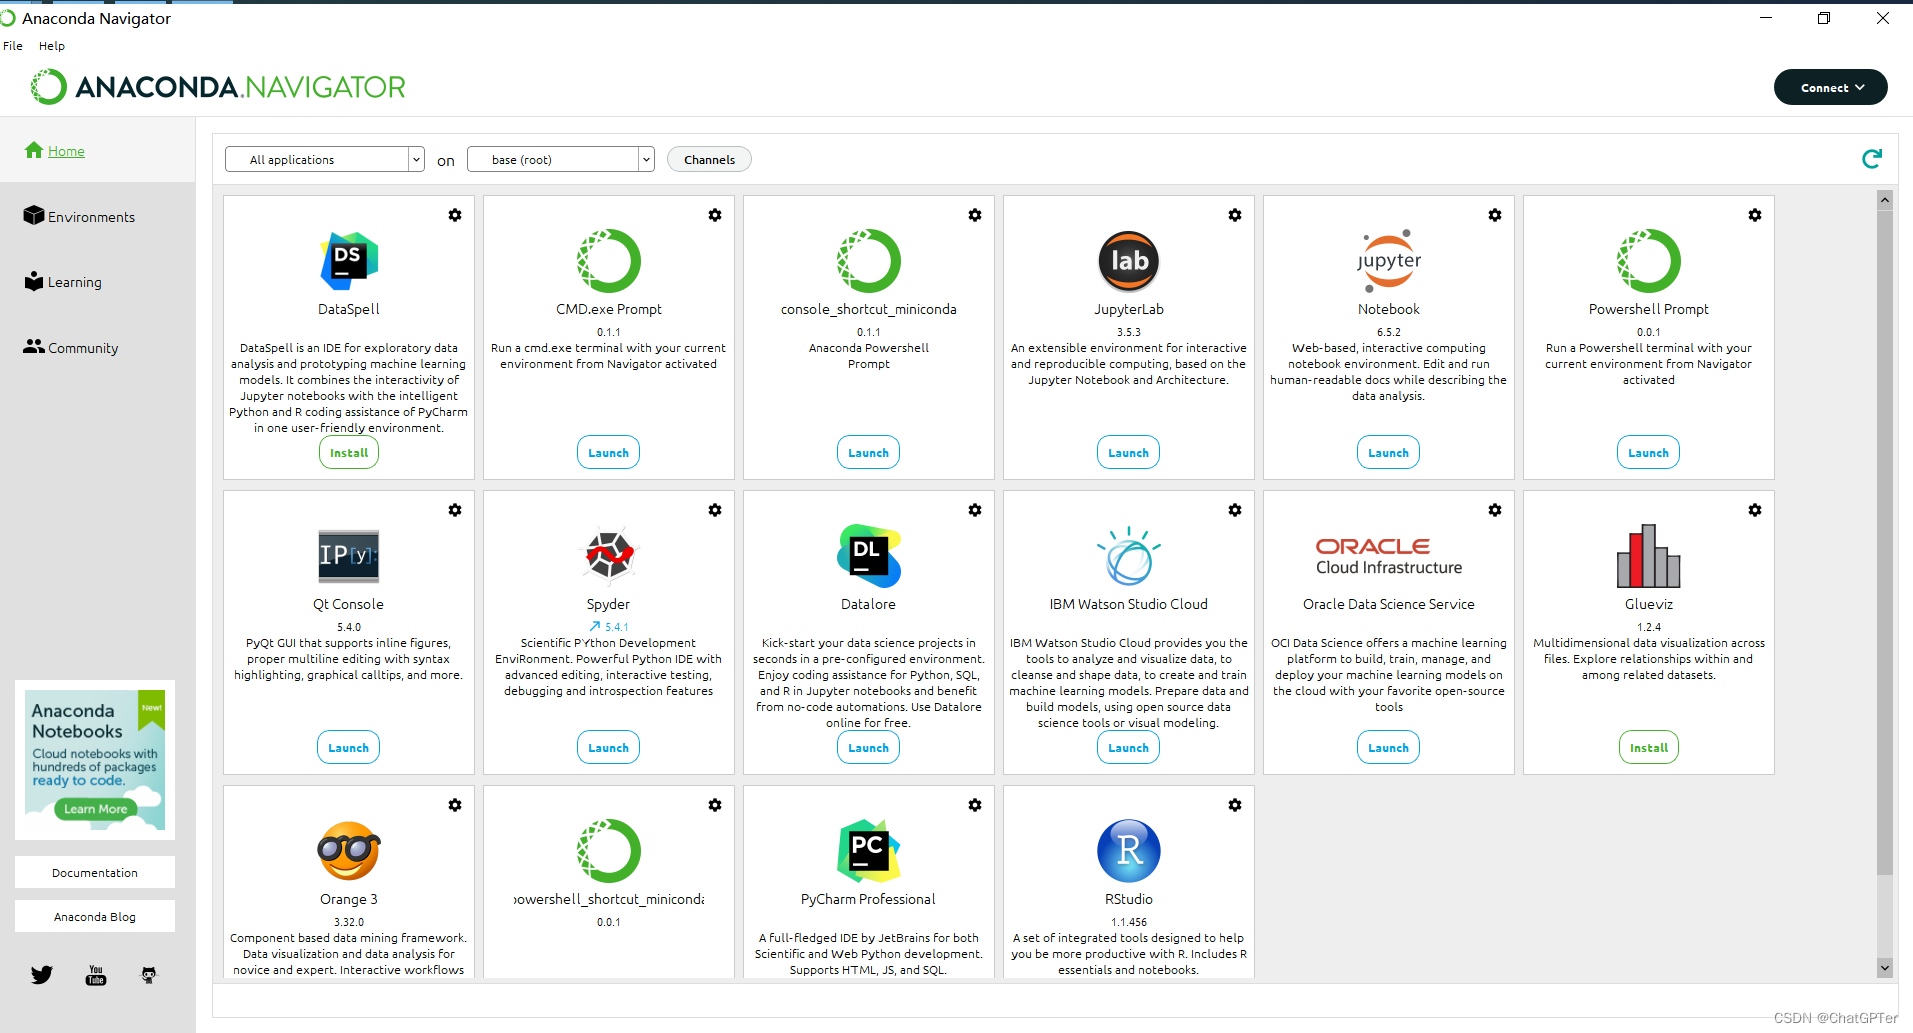The height and width of the screenshot is (1033, 1913).
Task: Launch Jupyter Notebook
Action: (x=1389, y=453)
